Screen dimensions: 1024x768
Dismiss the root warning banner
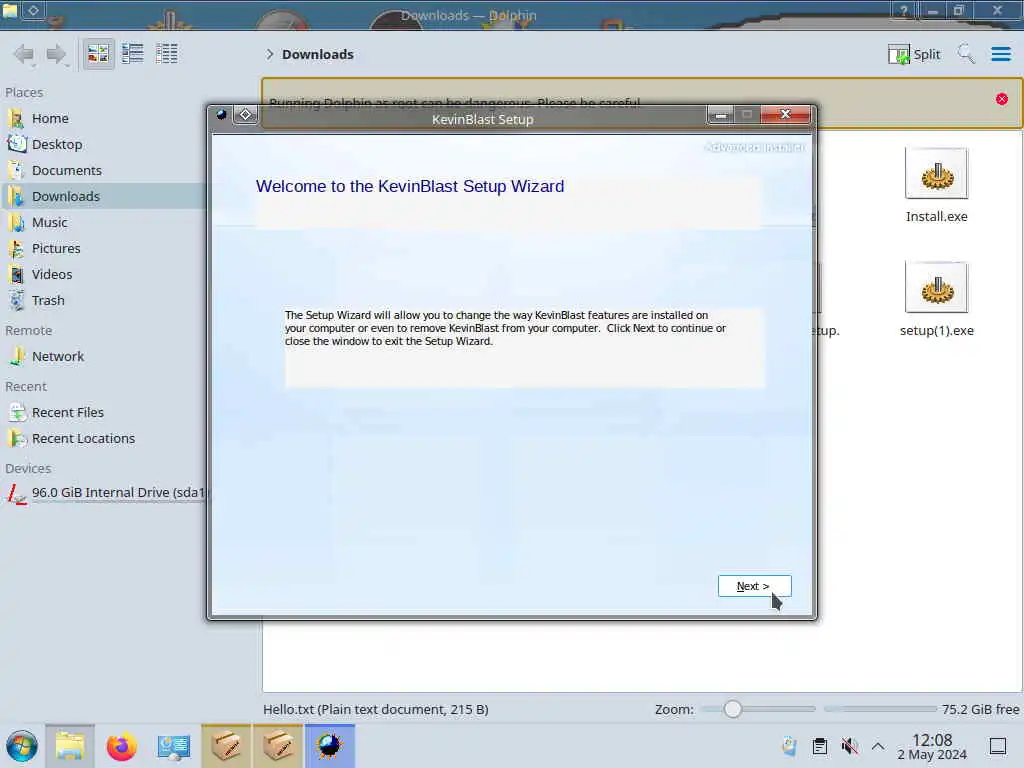[1002, 99]
